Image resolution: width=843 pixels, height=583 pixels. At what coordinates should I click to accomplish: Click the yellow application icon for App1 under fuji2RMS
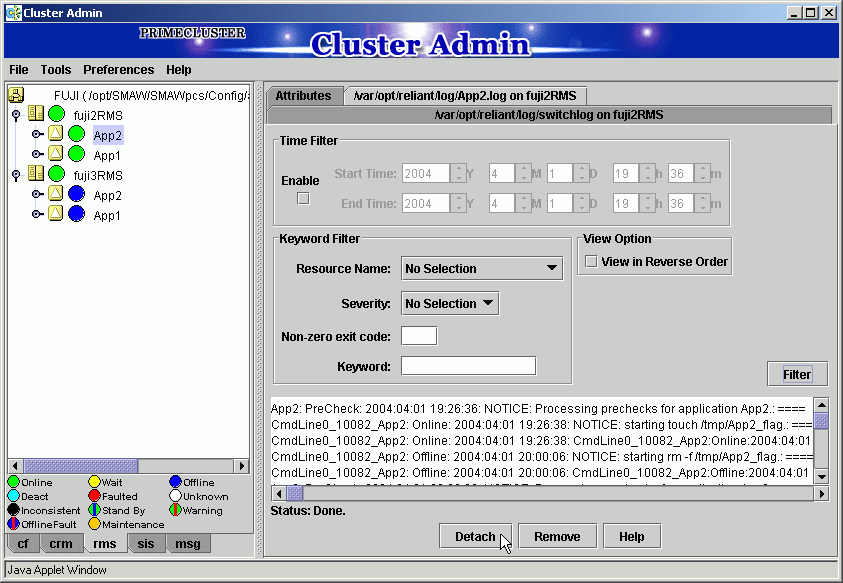coord(55,154)
